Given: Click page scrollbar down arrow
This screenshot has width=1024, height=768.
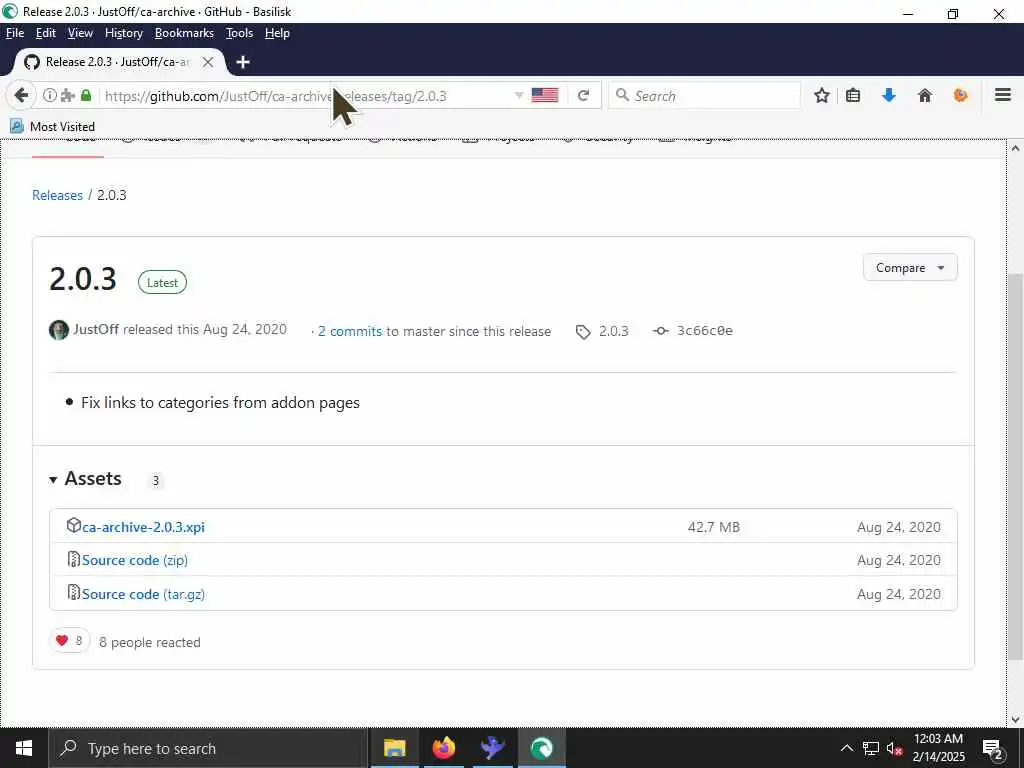Looking at the screenshot, I should coord(1015,720).
